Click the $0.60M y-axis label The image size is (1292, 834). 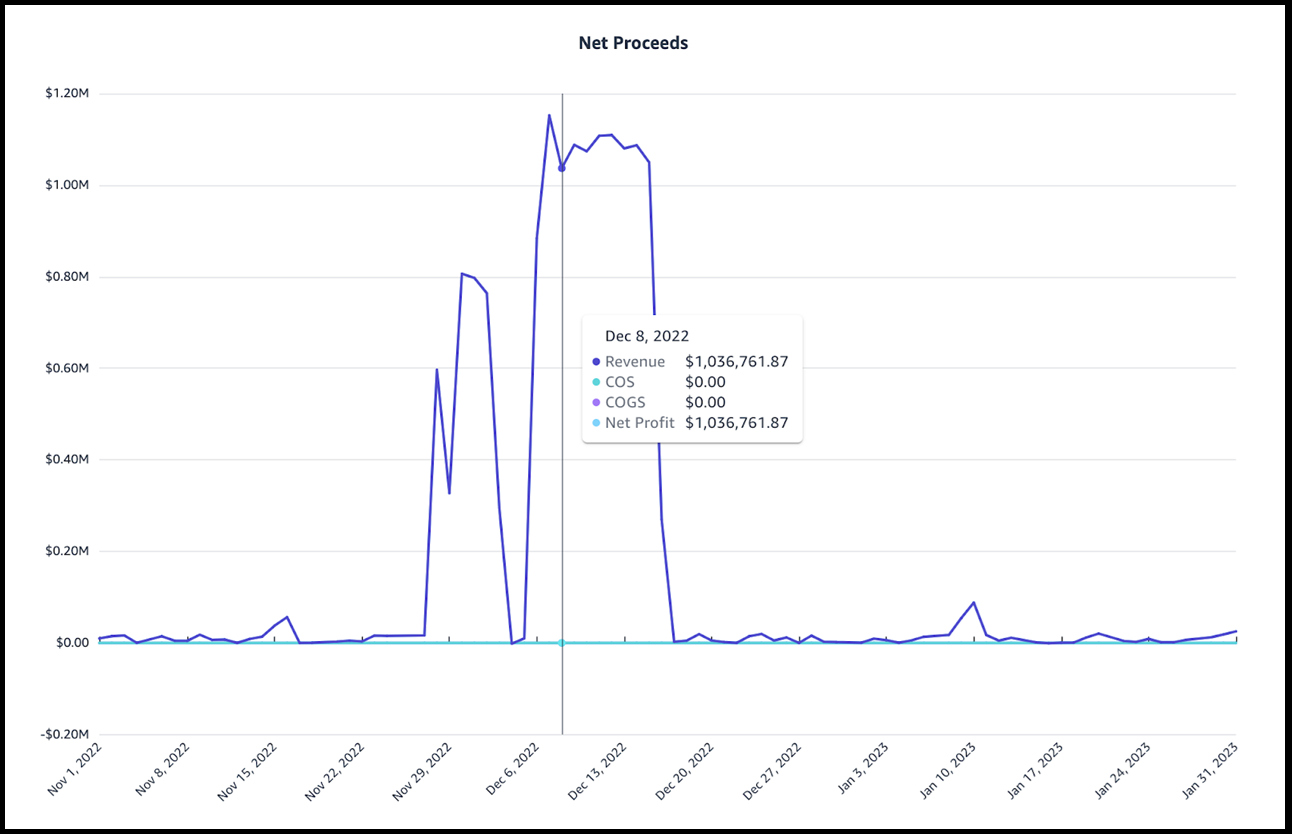[x=67, y=368]
